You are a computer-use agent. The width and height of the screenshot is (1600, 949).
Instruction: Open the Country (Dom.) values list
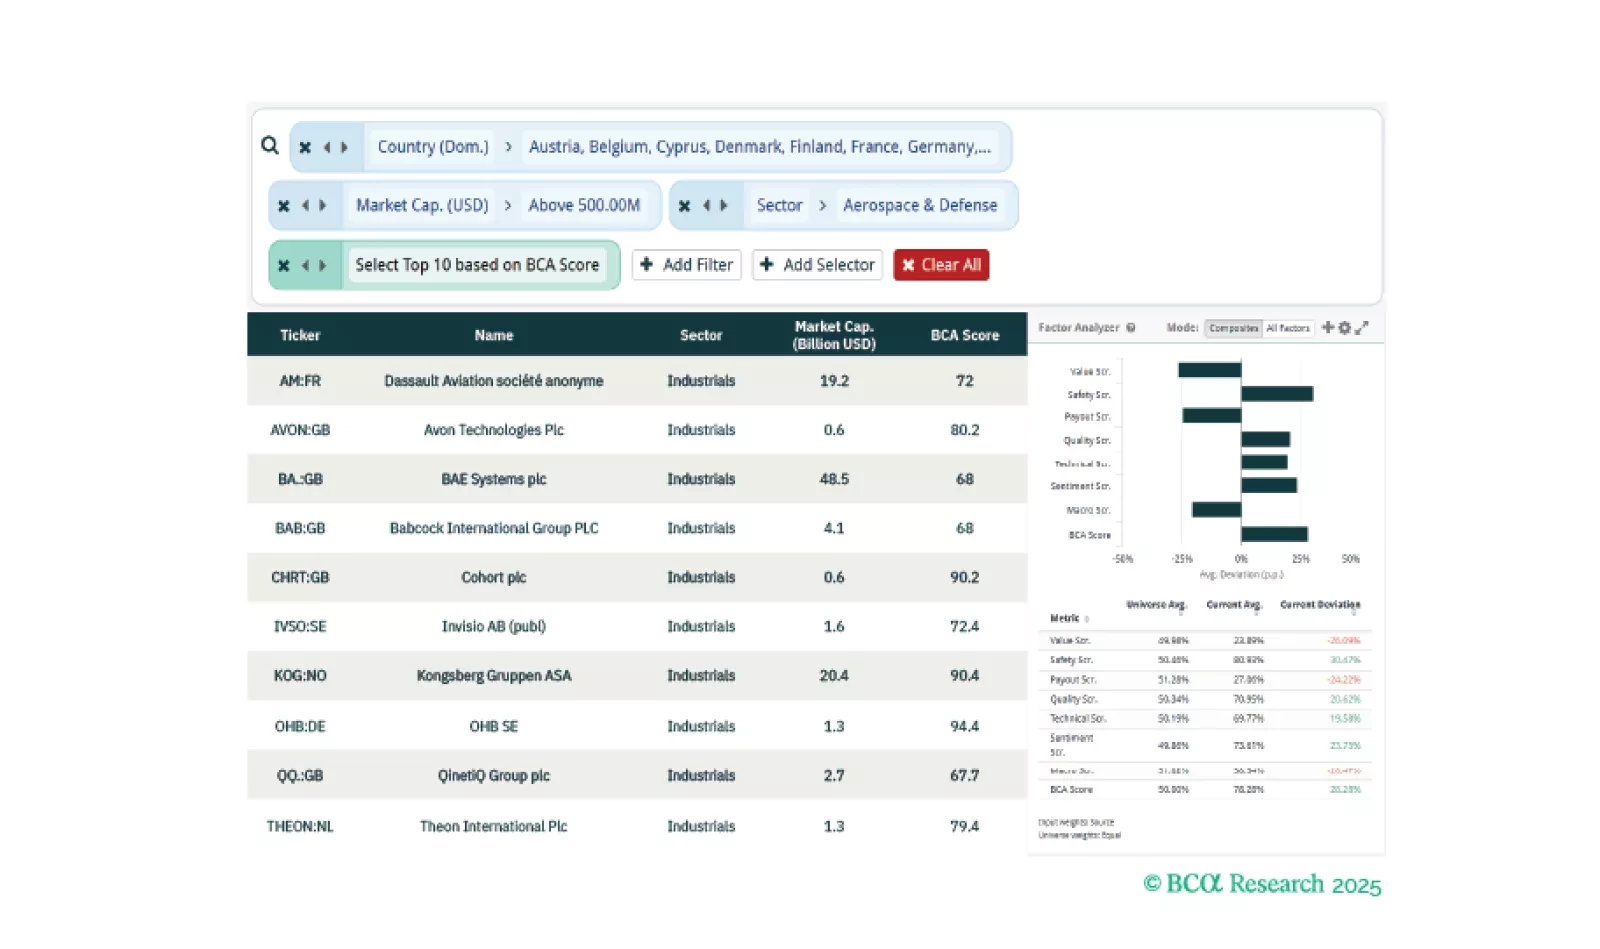[759, 147]
